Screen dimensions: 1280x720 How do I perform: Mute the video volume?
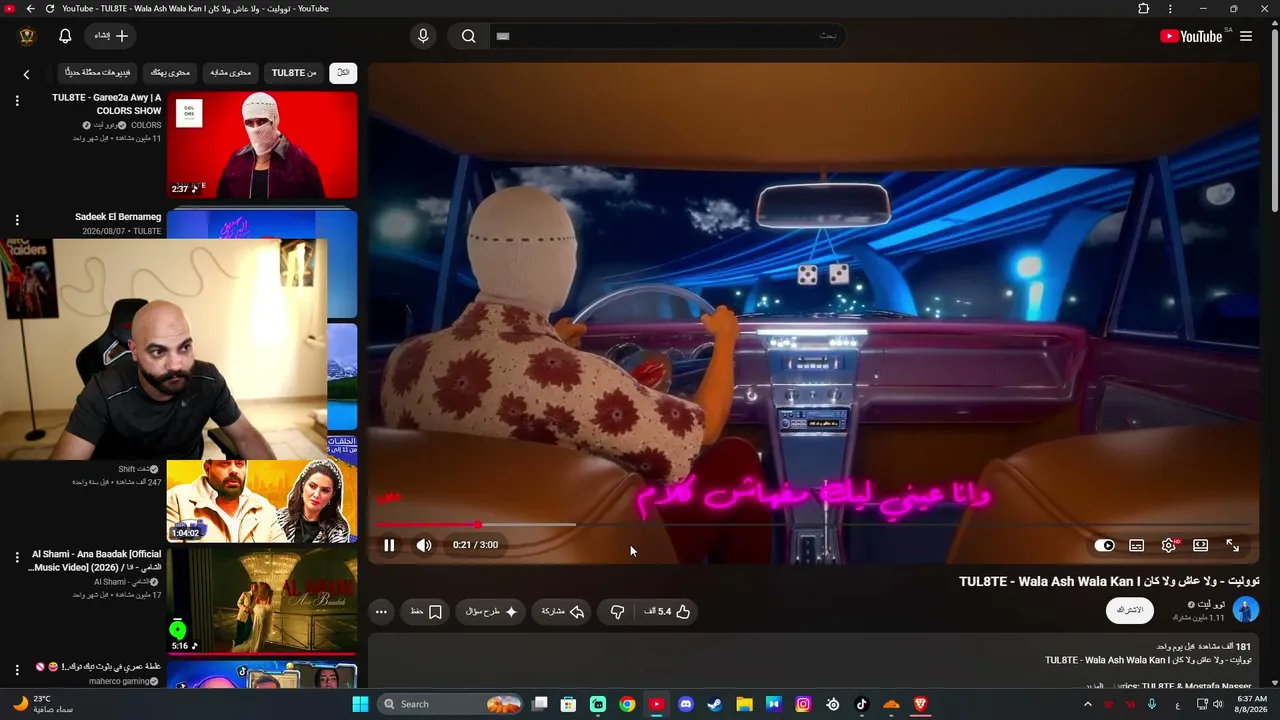pyautogui.click(x=424, y=545)
